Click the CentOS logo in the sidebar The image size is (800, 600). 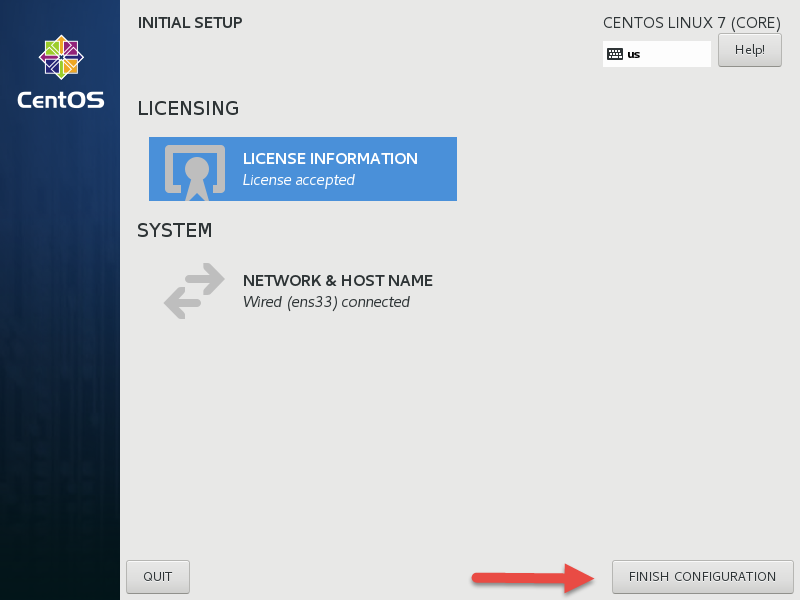(x=61, y=57)
